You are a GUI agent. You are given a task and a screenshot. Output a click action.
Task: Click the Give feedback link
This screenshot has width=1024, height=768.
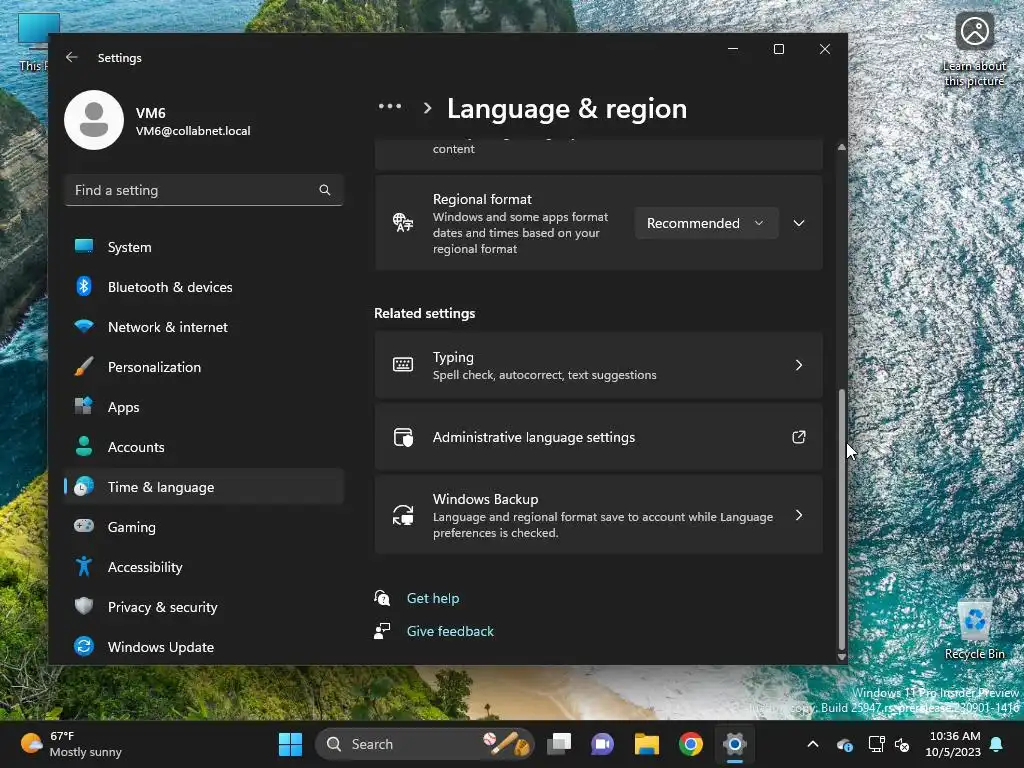450,631
